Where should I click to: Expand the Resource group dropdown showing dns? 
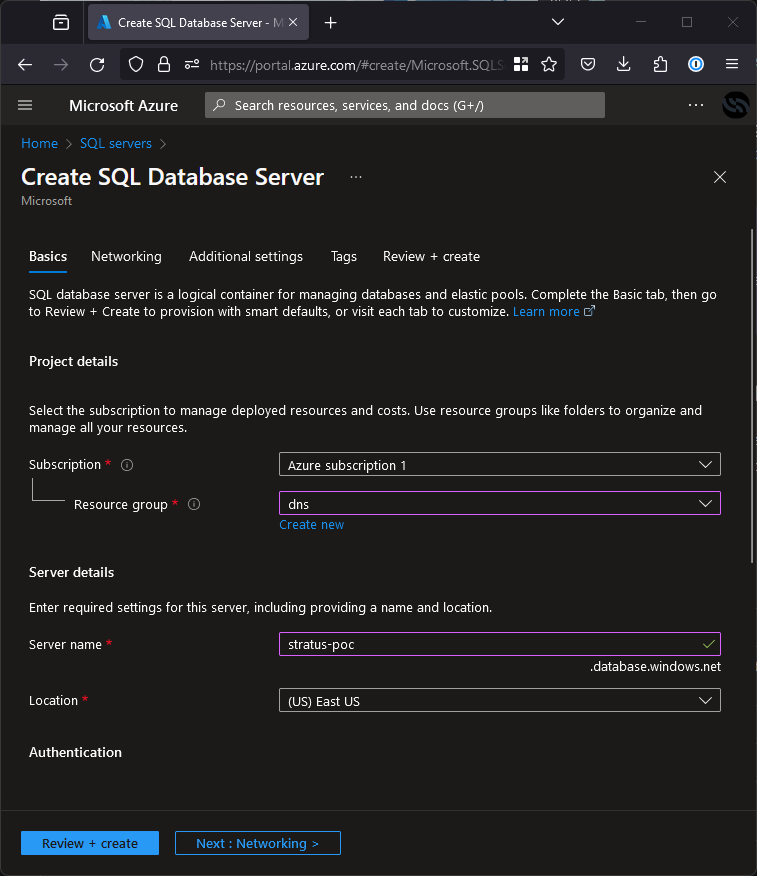pos(499,503)
